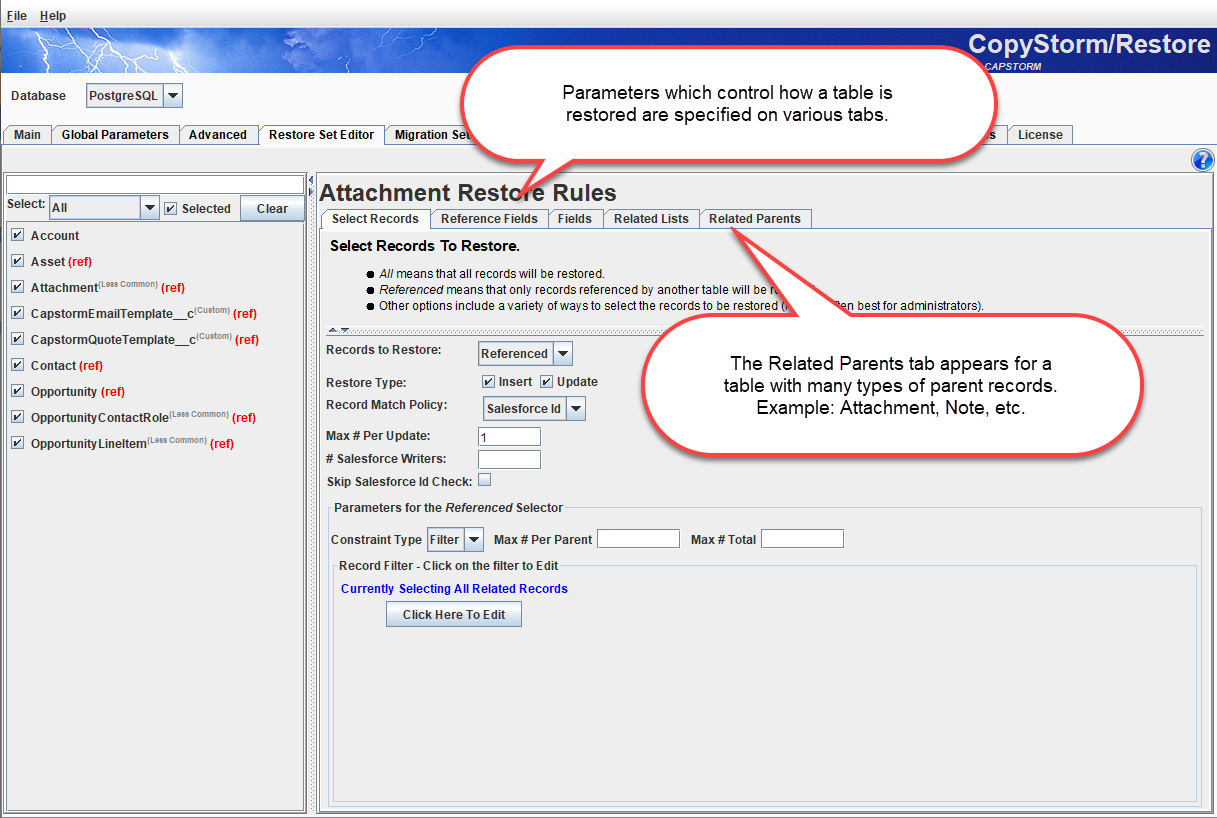Switch to the Main tab
The height and width of the screenshot is (818, 1217).
pos(28,135)
